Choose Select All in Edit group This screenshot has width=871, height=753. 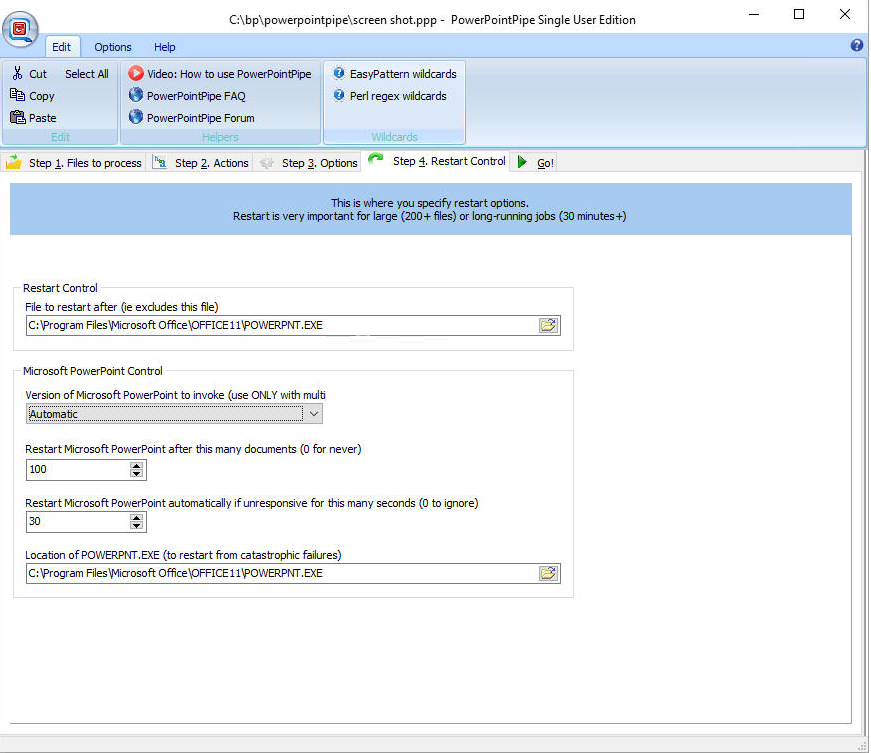pyautogui.click(x=87, y=74)
